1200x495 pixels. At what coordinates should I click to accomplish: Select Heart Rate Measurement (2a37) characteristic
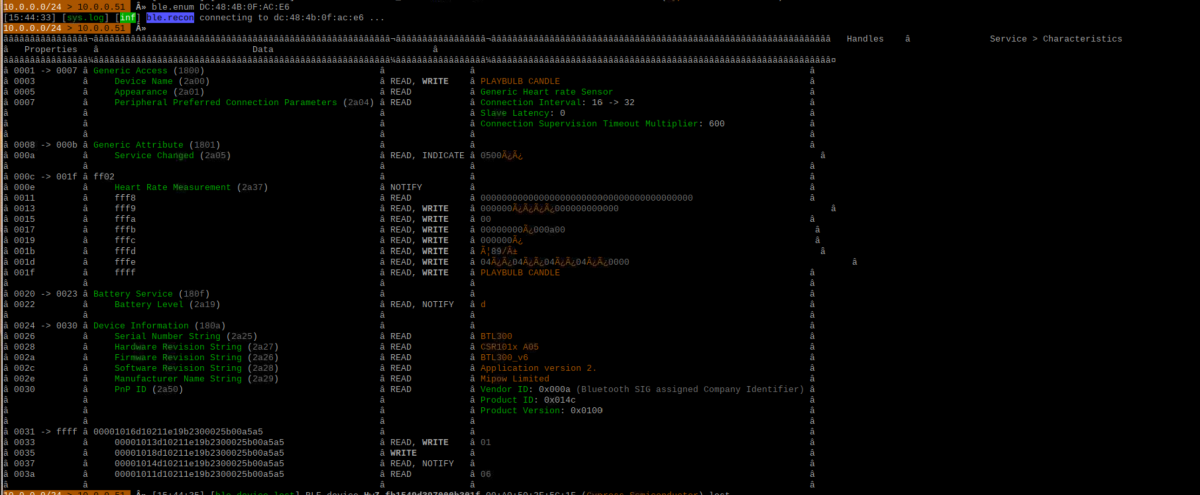pyautogui.click(x=191, y=187)
